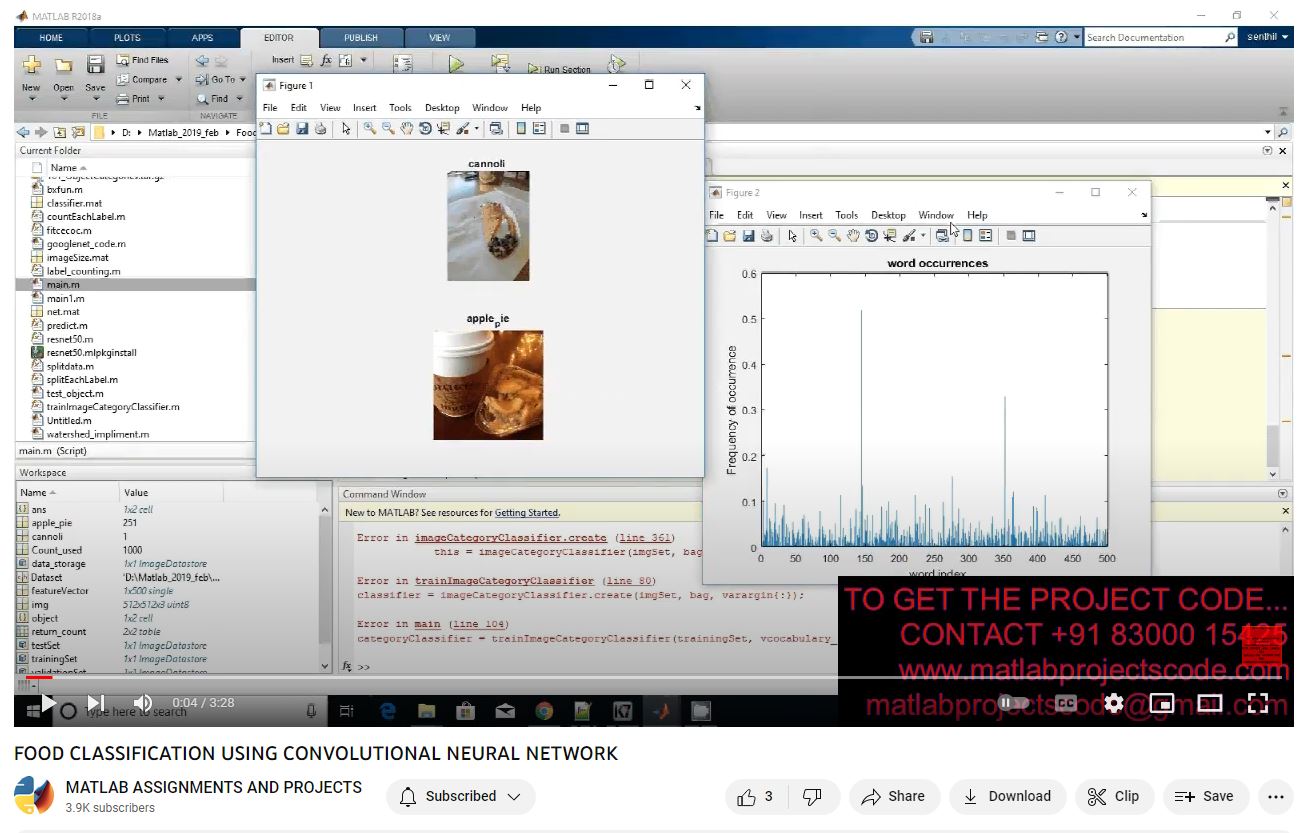This screenshot has width=1304, height=833.
Task: Click the data cursor tool in Figure 2
Action: point(889,236)
